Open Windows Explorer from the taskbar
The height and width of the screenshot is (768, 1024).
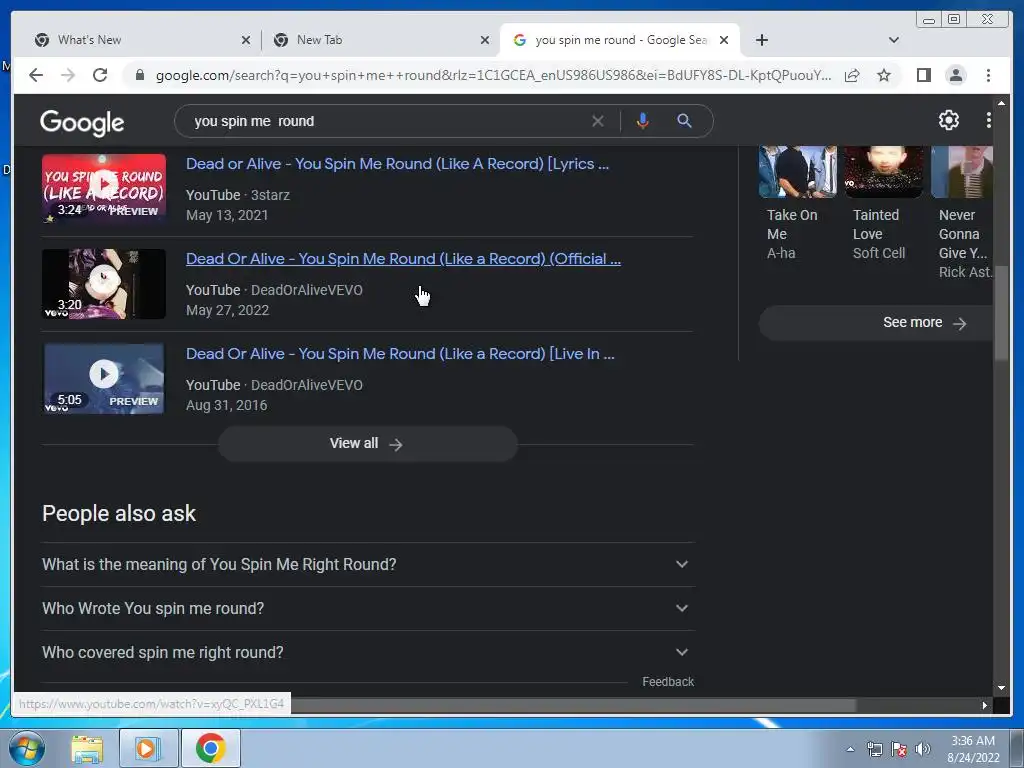[x=87, y=748]
